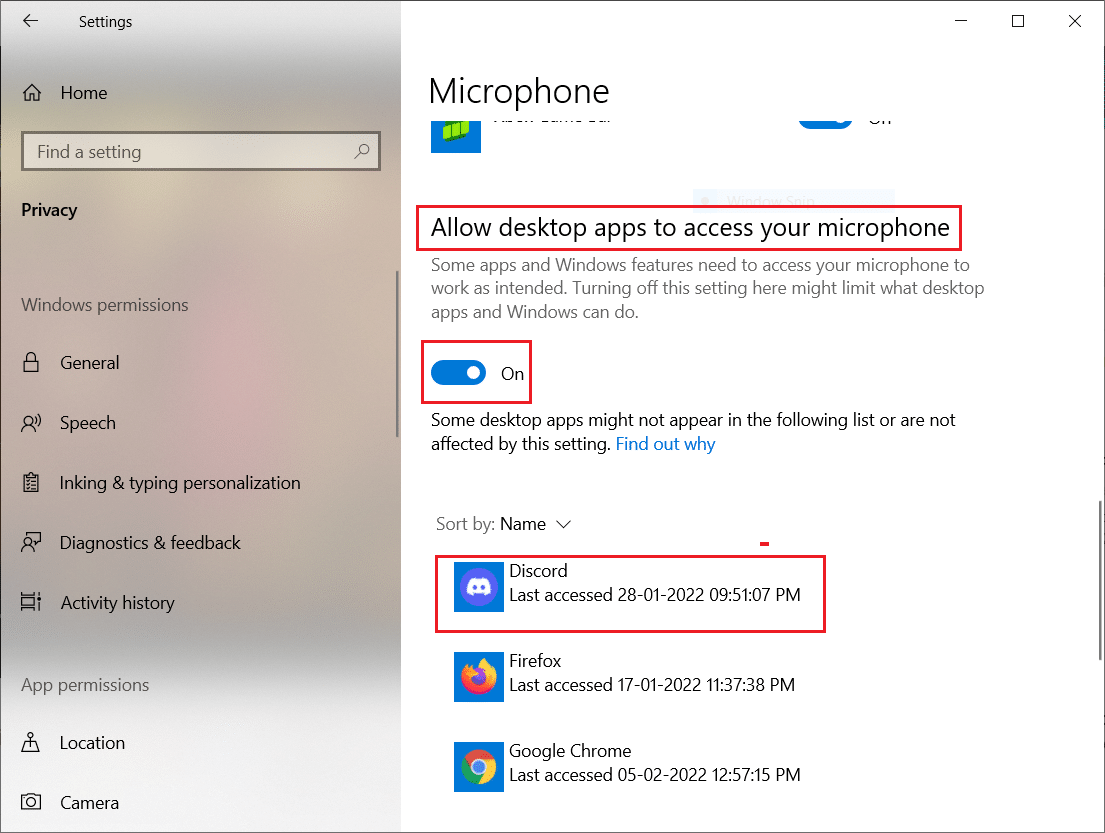Click the sidebar vertical scrollbar
This screenshot has width=1105, height=833.
point(397,354)
